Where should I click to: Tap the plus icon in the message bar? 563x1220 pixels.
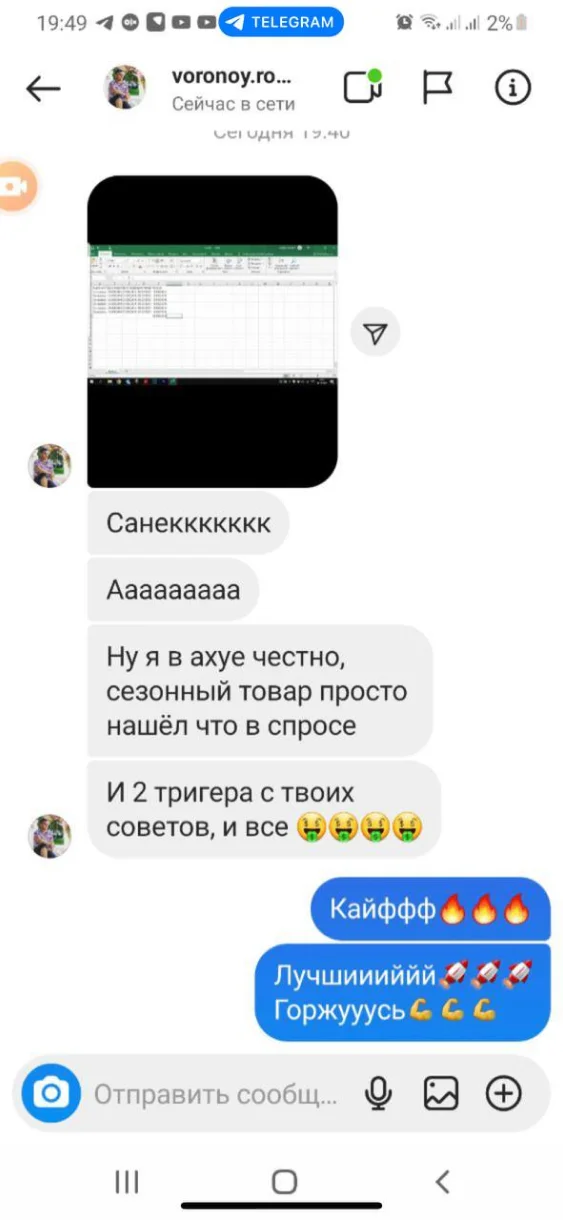(x=504, y=1095)
